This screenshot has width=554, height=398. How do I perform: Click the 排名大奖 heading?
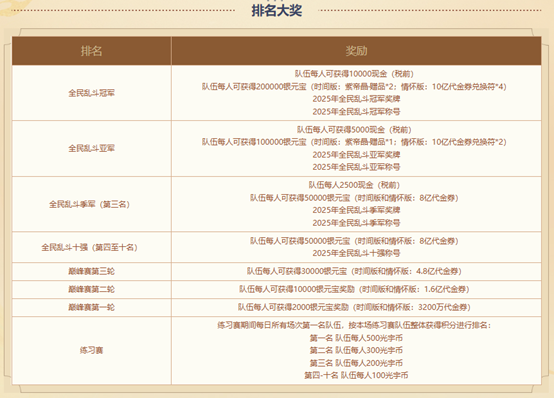click(x=277, y=10)
